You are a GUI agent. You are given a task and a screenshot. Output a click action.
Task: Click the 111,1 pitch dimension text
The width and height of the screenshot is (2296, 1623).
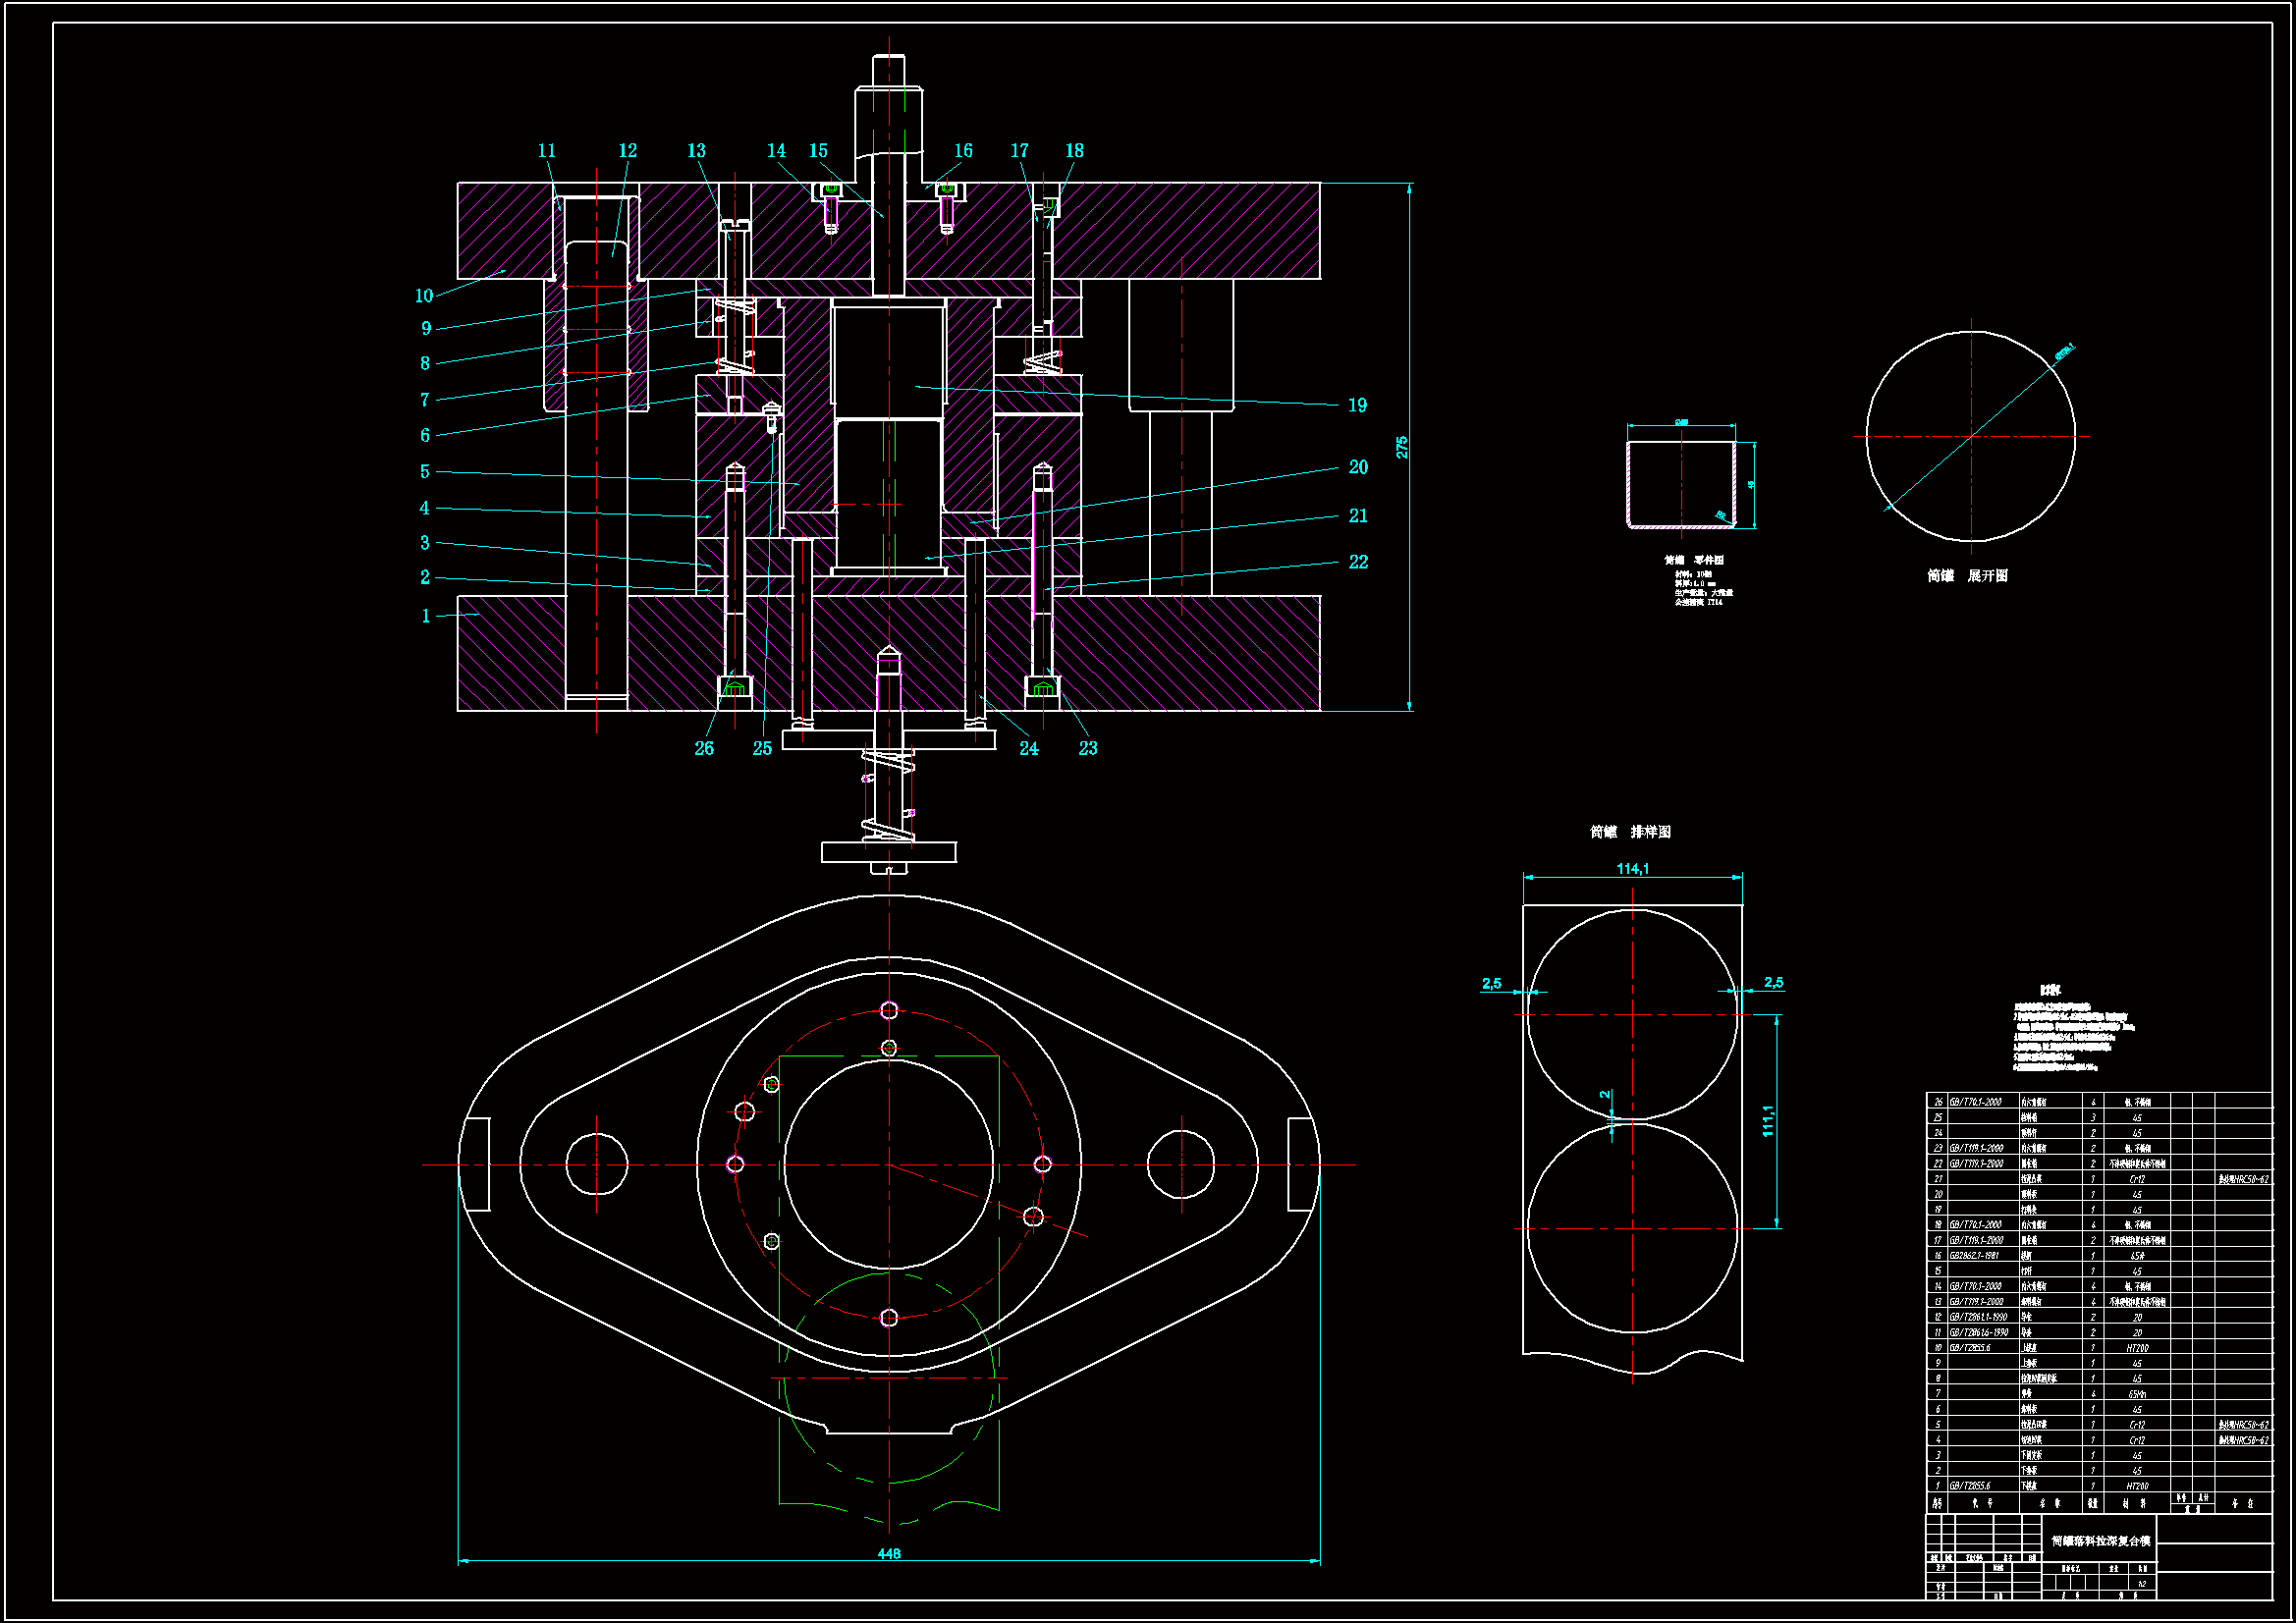tap(1768, 1121)
